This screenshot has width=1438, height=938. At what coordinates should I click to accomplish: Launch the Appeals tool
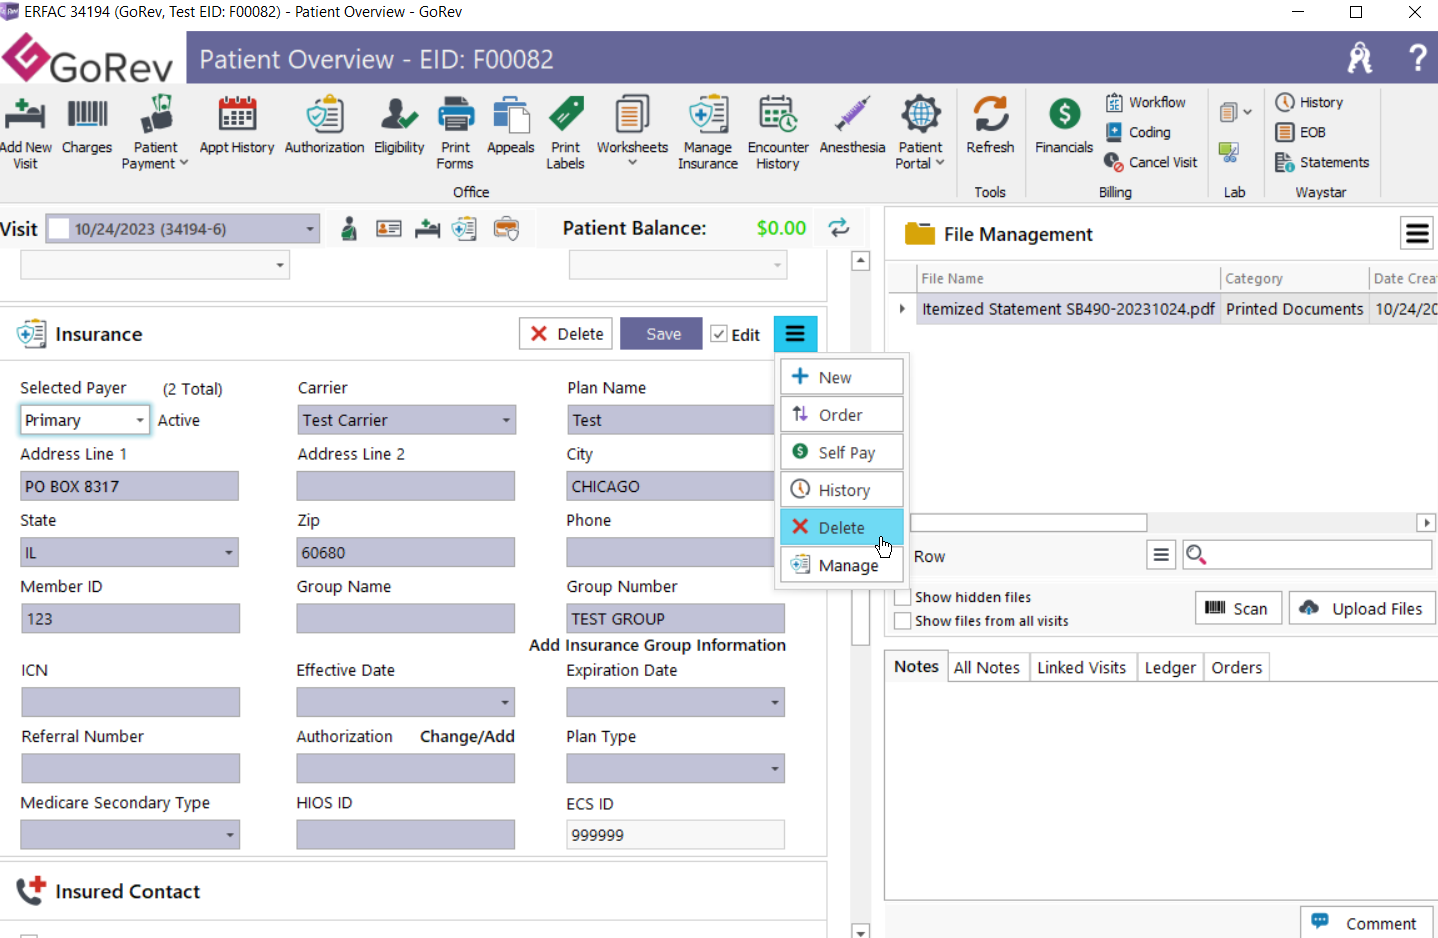(510, 130)
